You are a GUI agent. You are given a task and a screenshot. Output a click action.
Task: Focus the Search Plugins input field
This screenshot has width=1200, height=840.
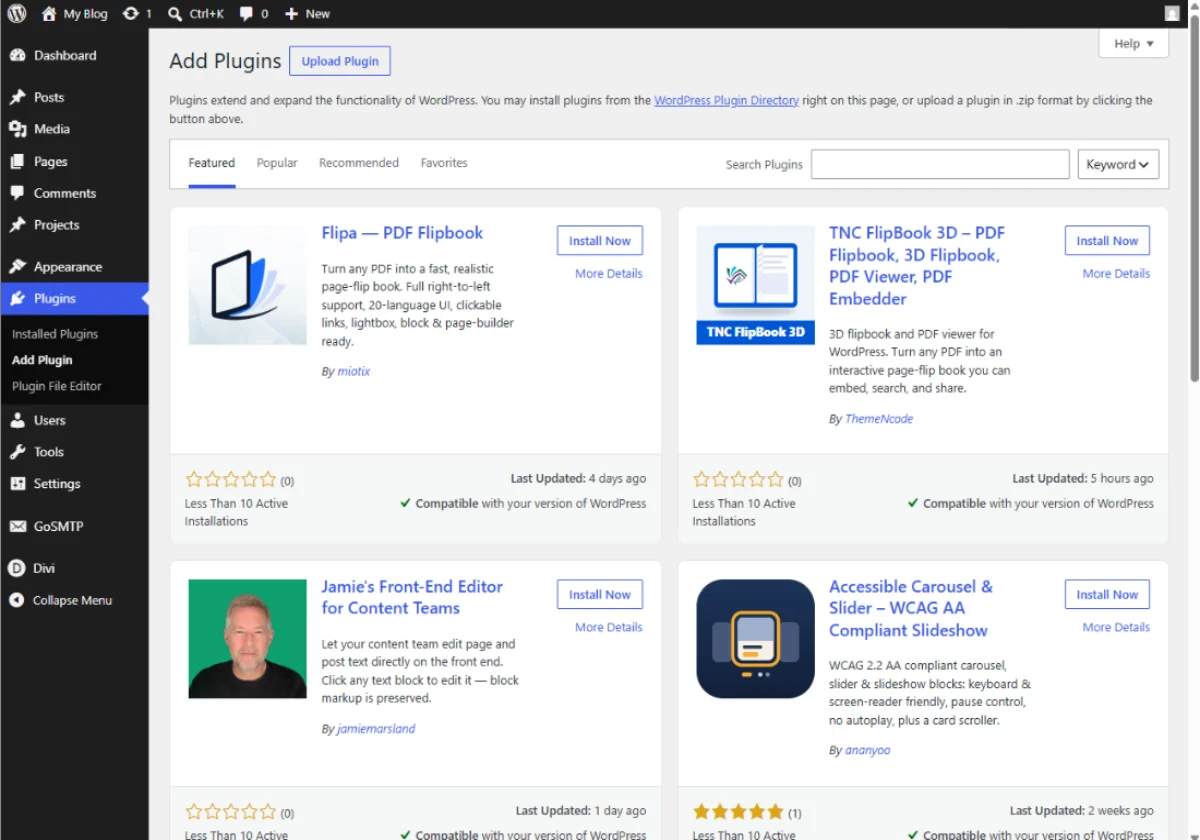pyautogui.click(x=940, y=164)
